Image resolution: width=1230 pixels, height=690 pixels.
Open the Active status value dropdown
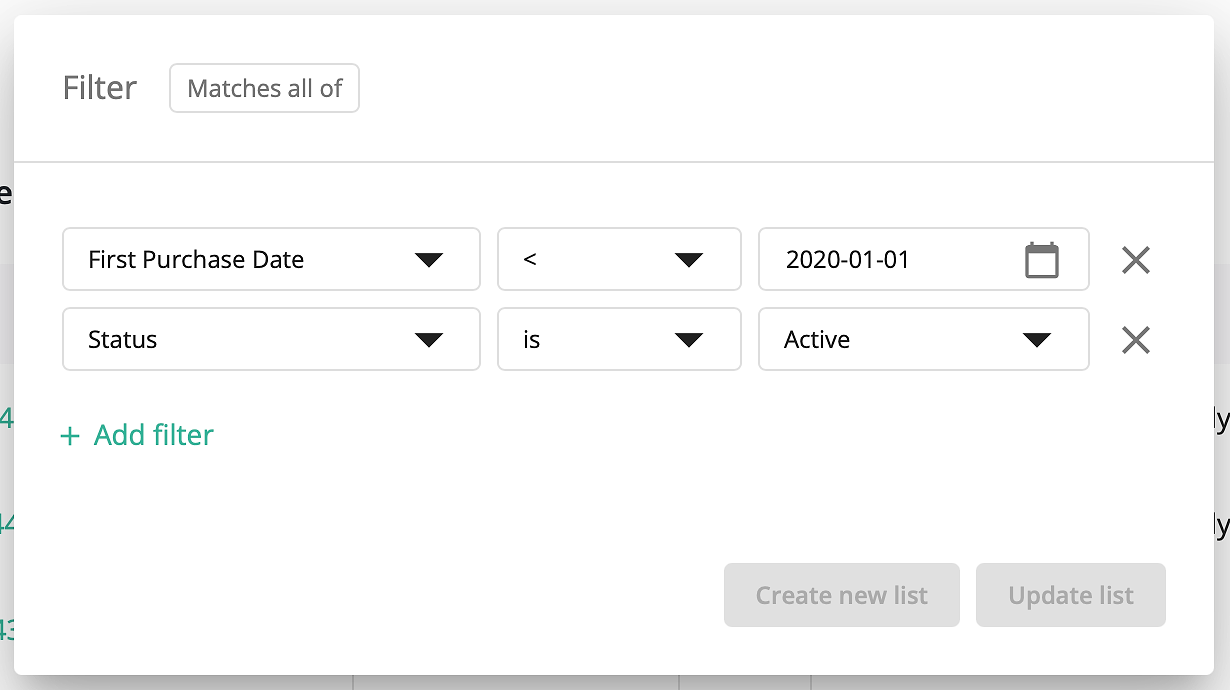click(923, 339)
